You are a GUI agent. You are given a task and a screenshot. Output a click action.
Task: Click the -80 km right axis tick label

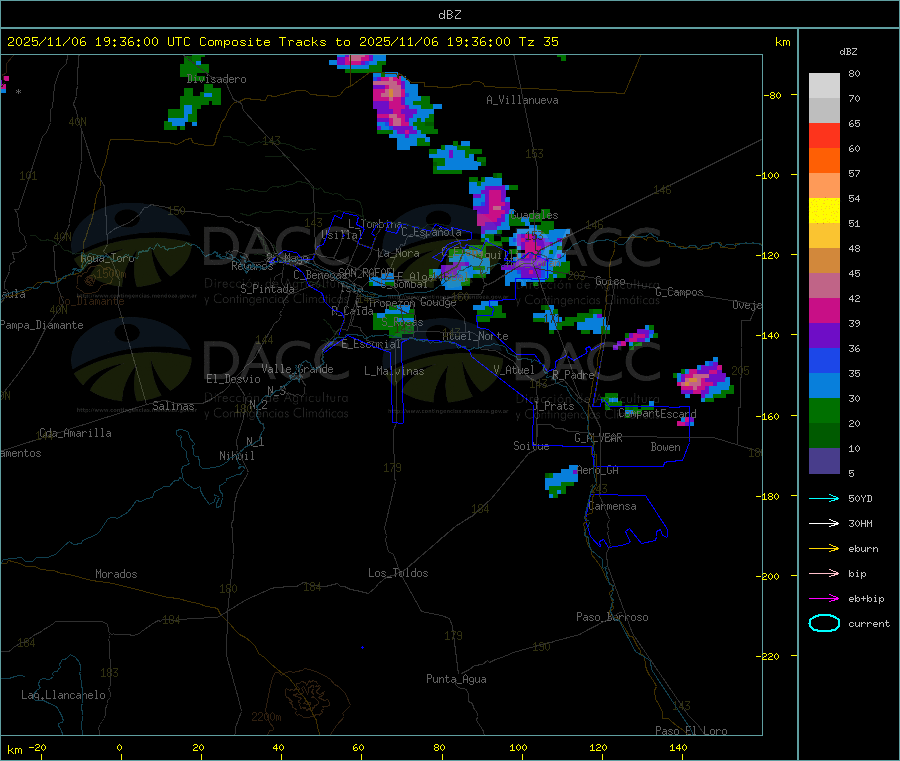(773, 95)
